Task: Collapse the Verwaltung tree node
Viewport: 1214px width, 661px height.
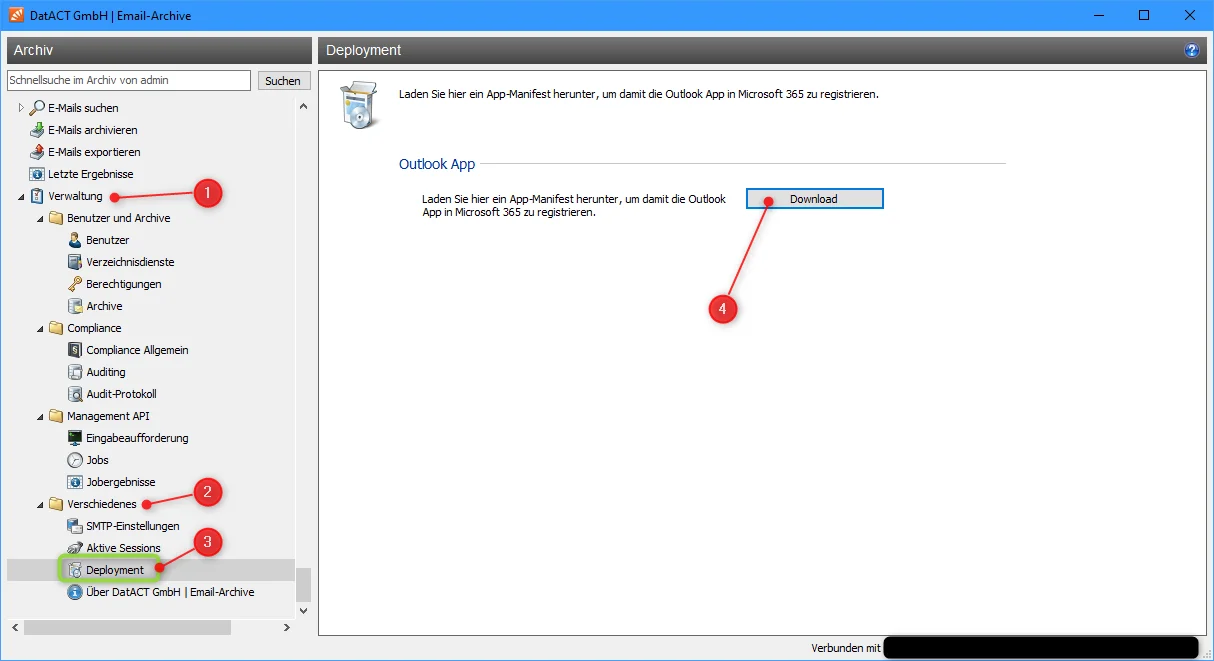Action: [x=21, y=197]
